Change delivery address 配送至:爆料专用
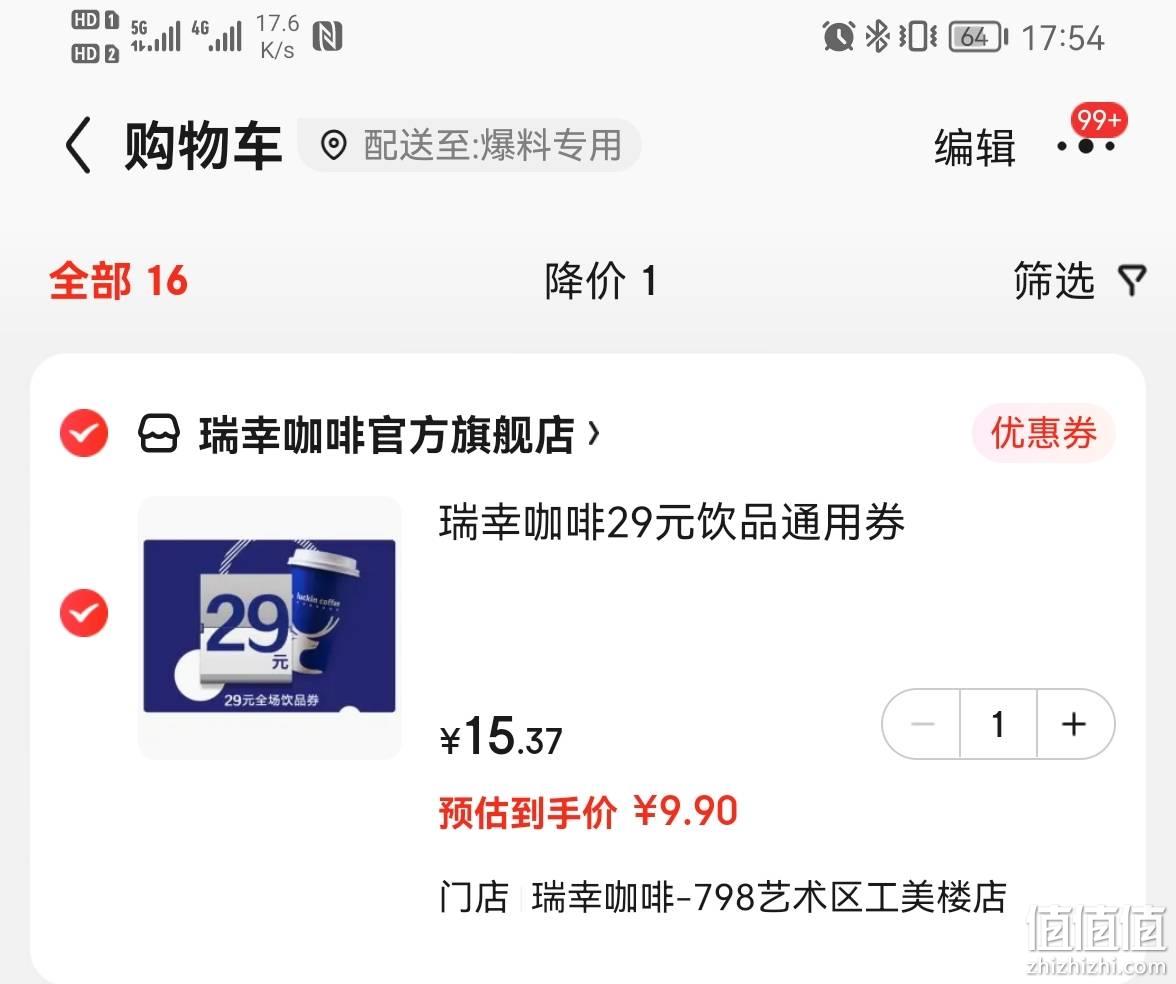 pos(470,145)
